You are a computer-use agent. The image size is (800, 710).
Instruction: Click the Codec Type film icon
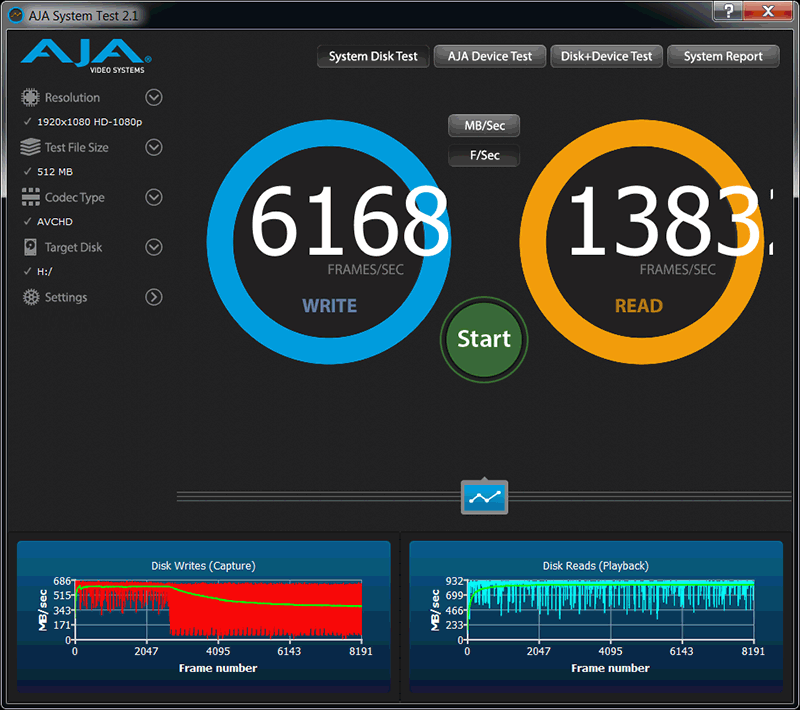coord(31,197)
